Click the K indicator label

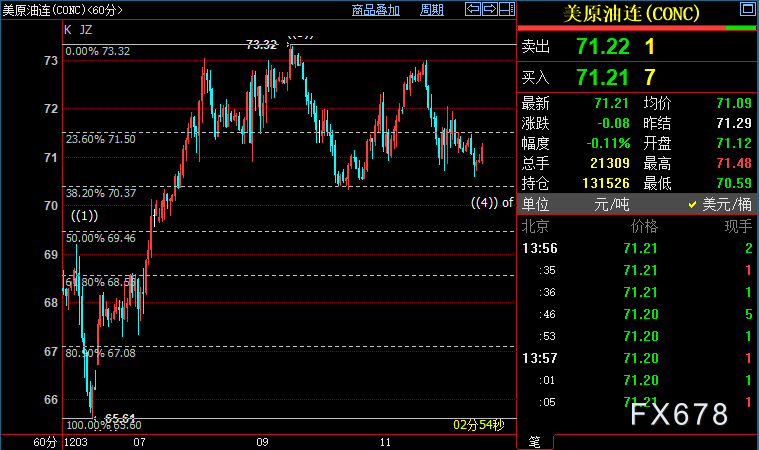68,30
